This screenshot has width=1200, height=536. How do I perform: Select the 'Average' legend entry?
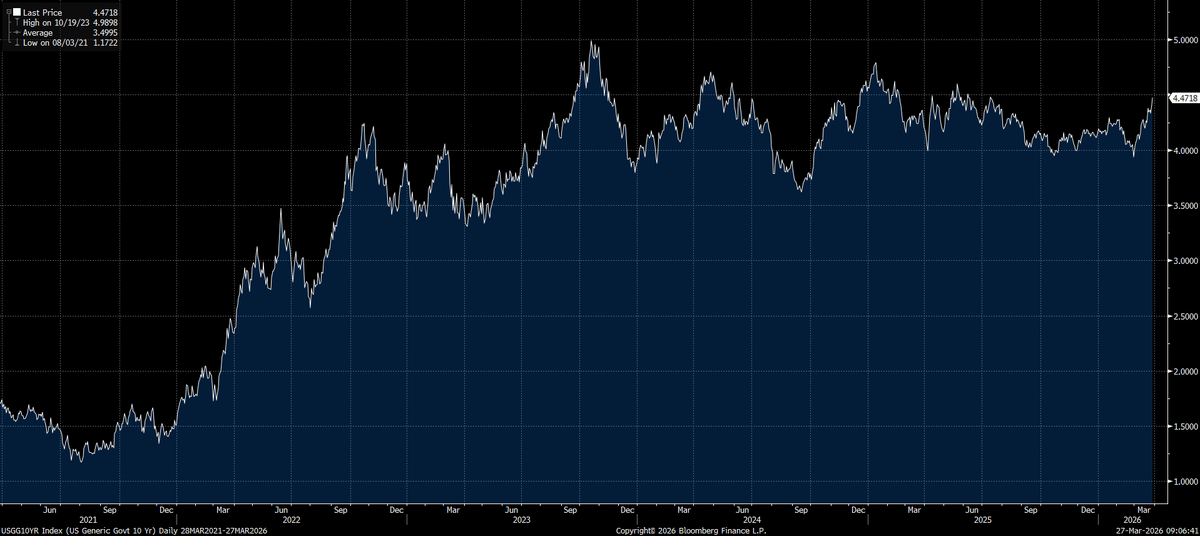38,33
